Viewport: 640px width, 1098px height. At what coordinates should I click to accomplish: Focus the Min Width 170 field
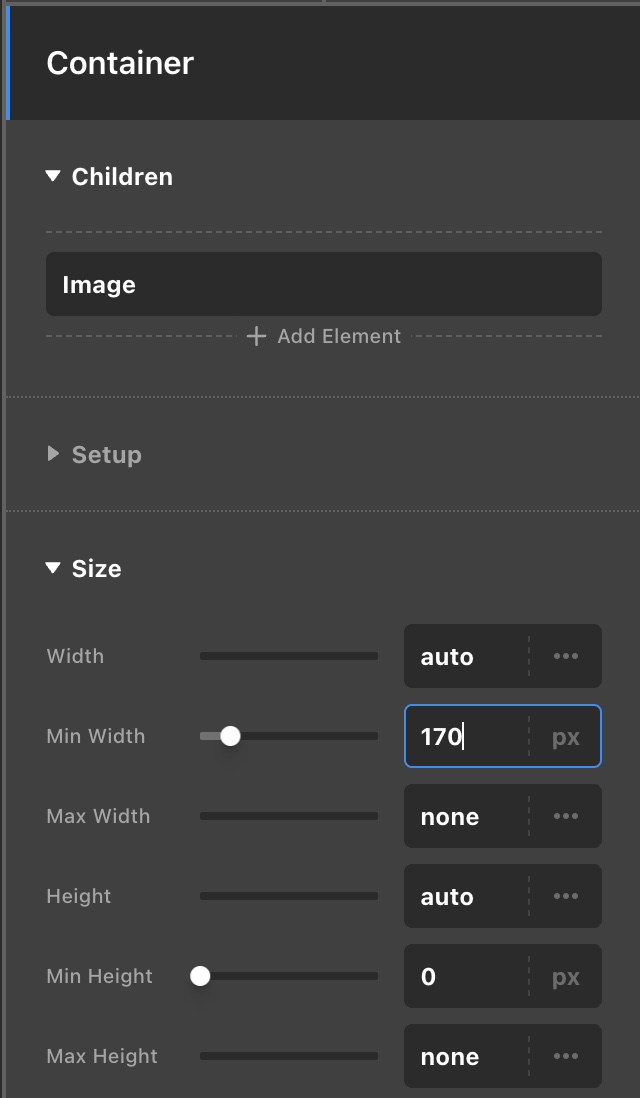[x=465, y=737]
